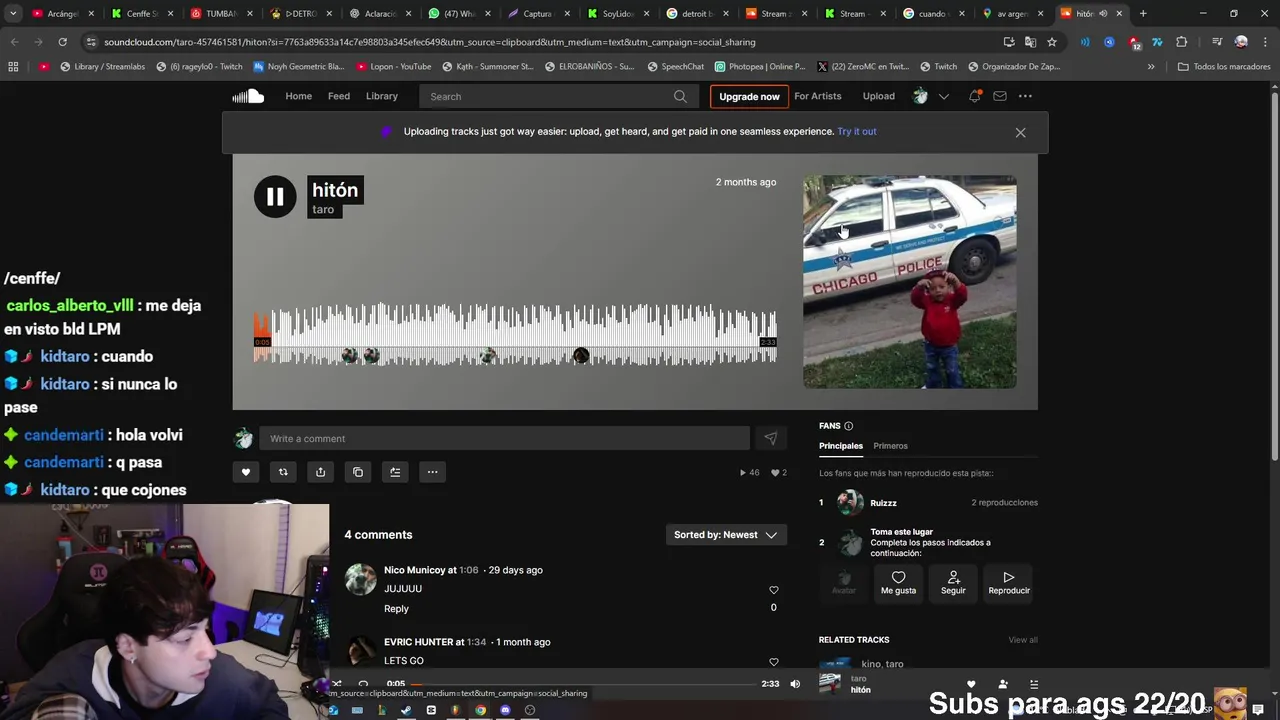Image resolution: width=1280 pixels, height=720 pixels.
Task: Reply to the JUJUUU comment
Action: tap(396, 608)
